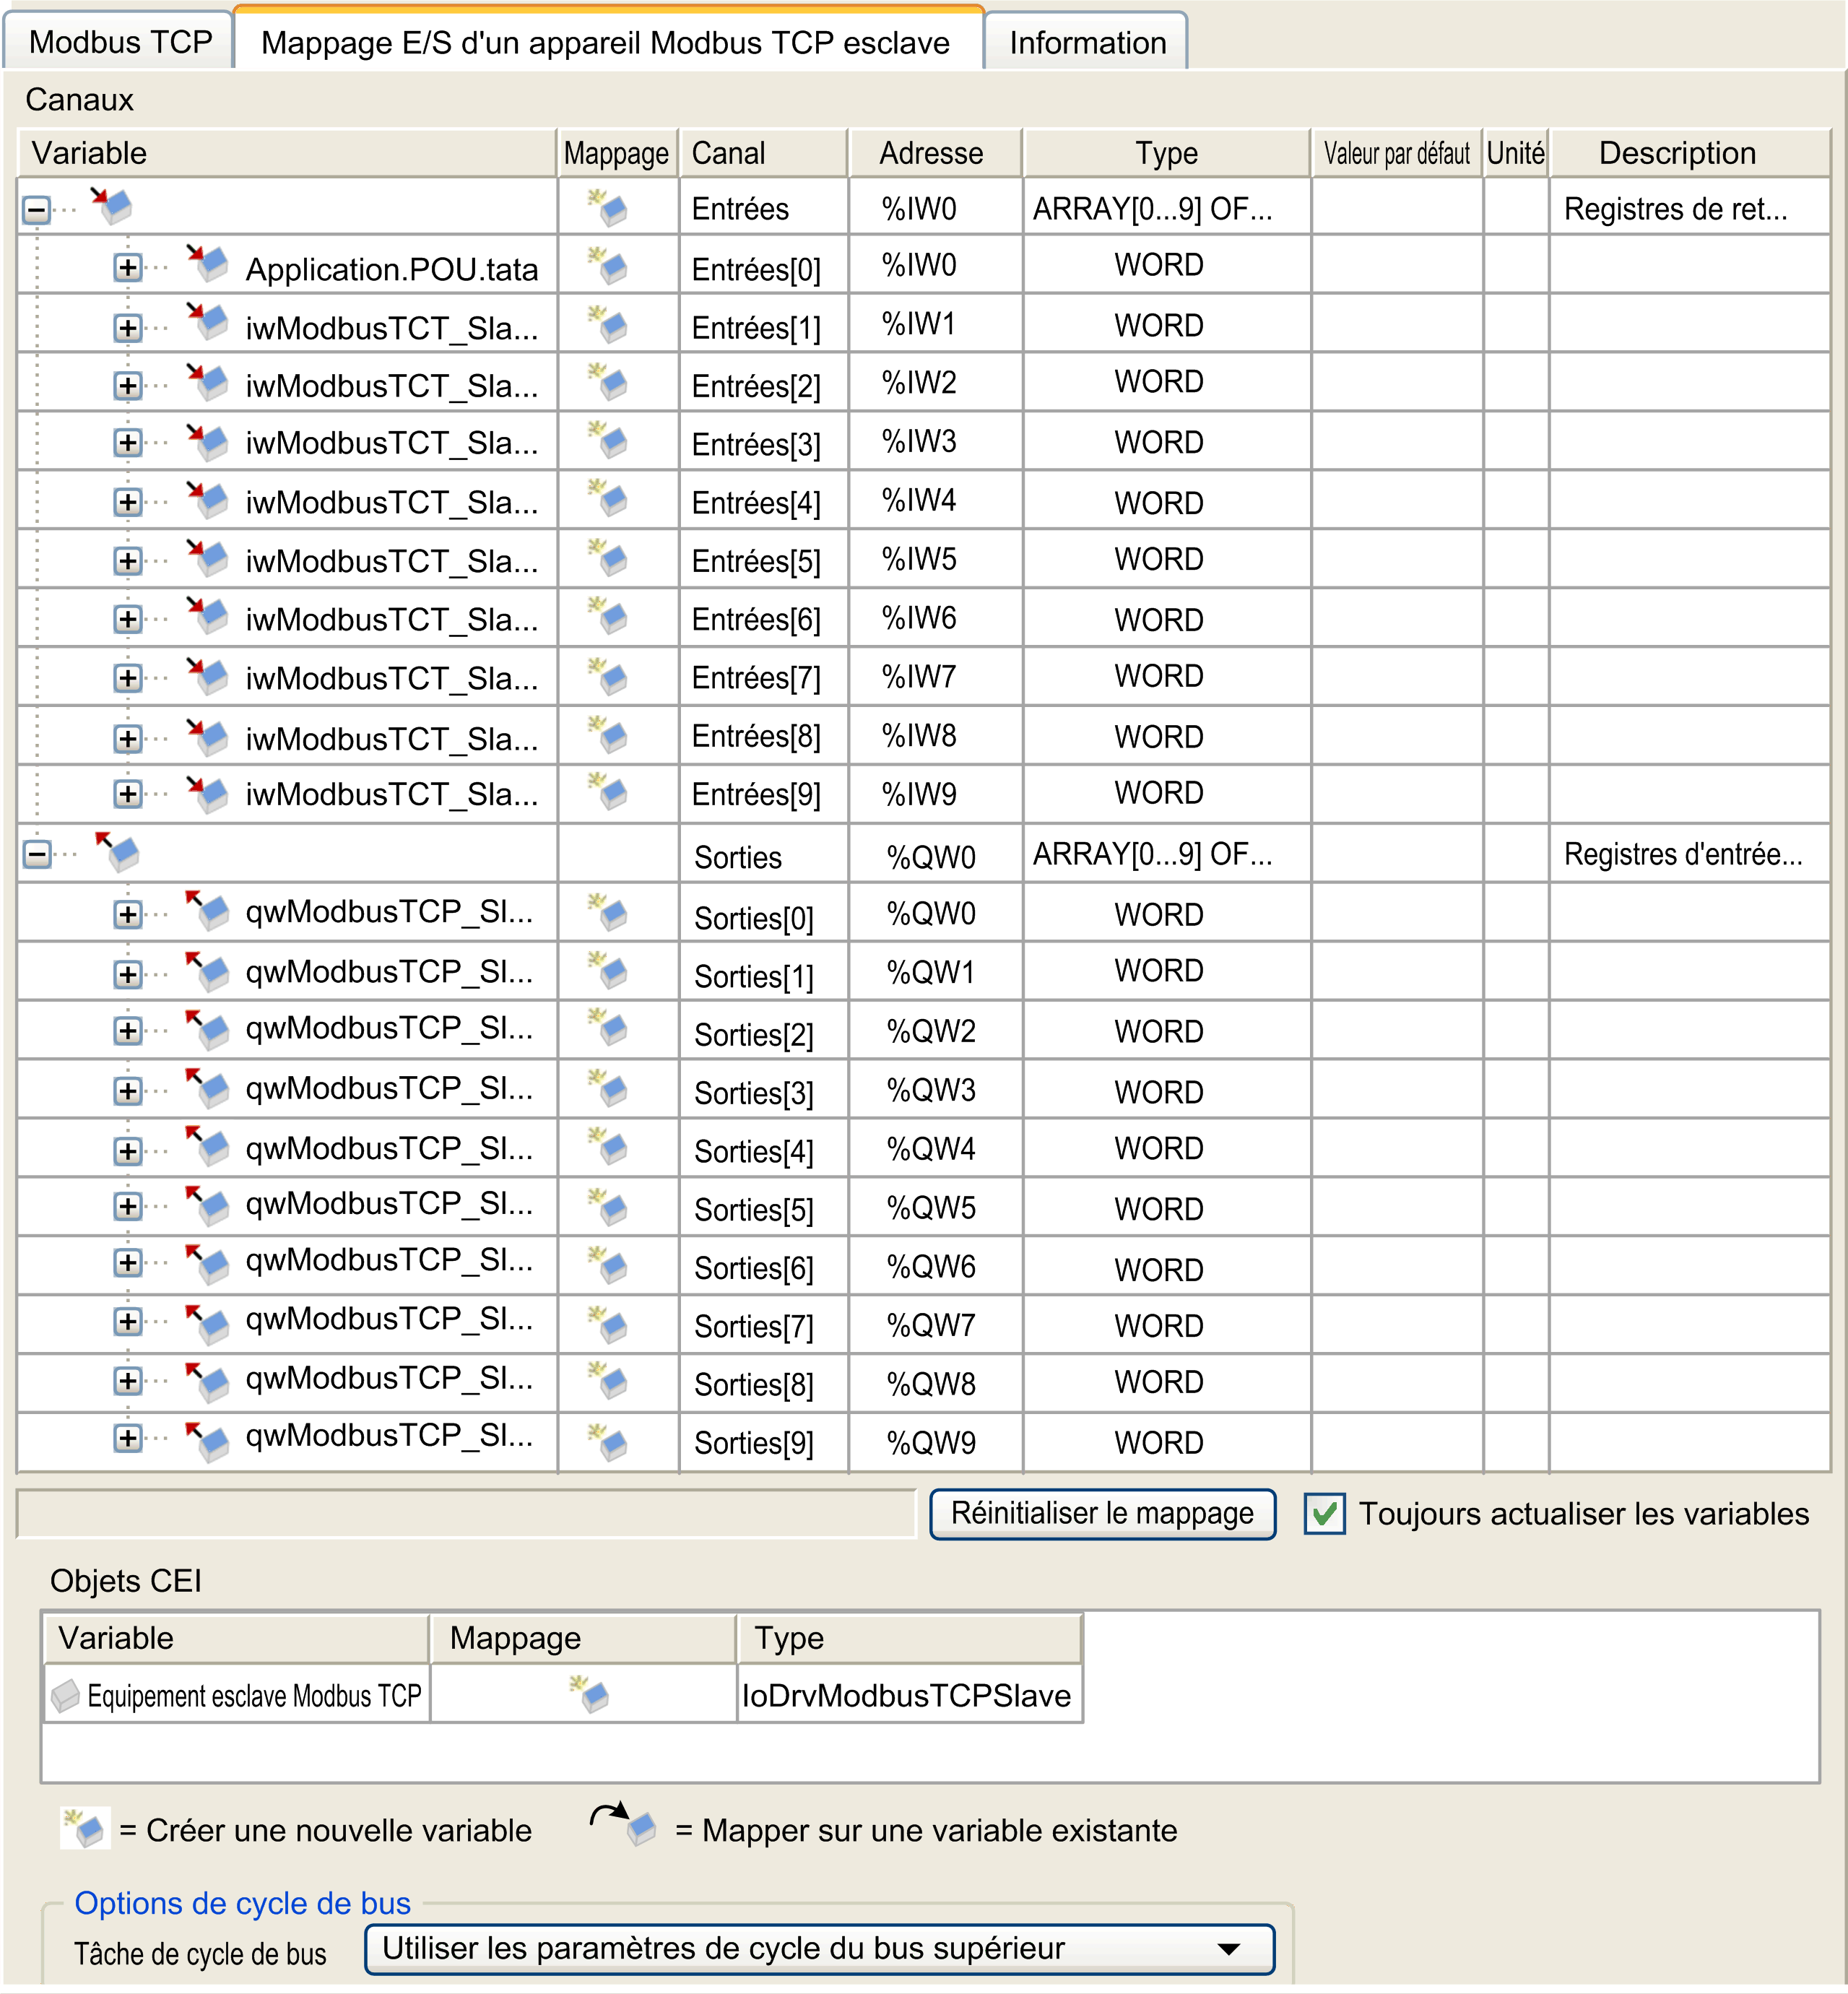Toggle Toujours actualiser les variables checkbox
This screenshot has width=1848, height=1994.
[1325, 1514]
